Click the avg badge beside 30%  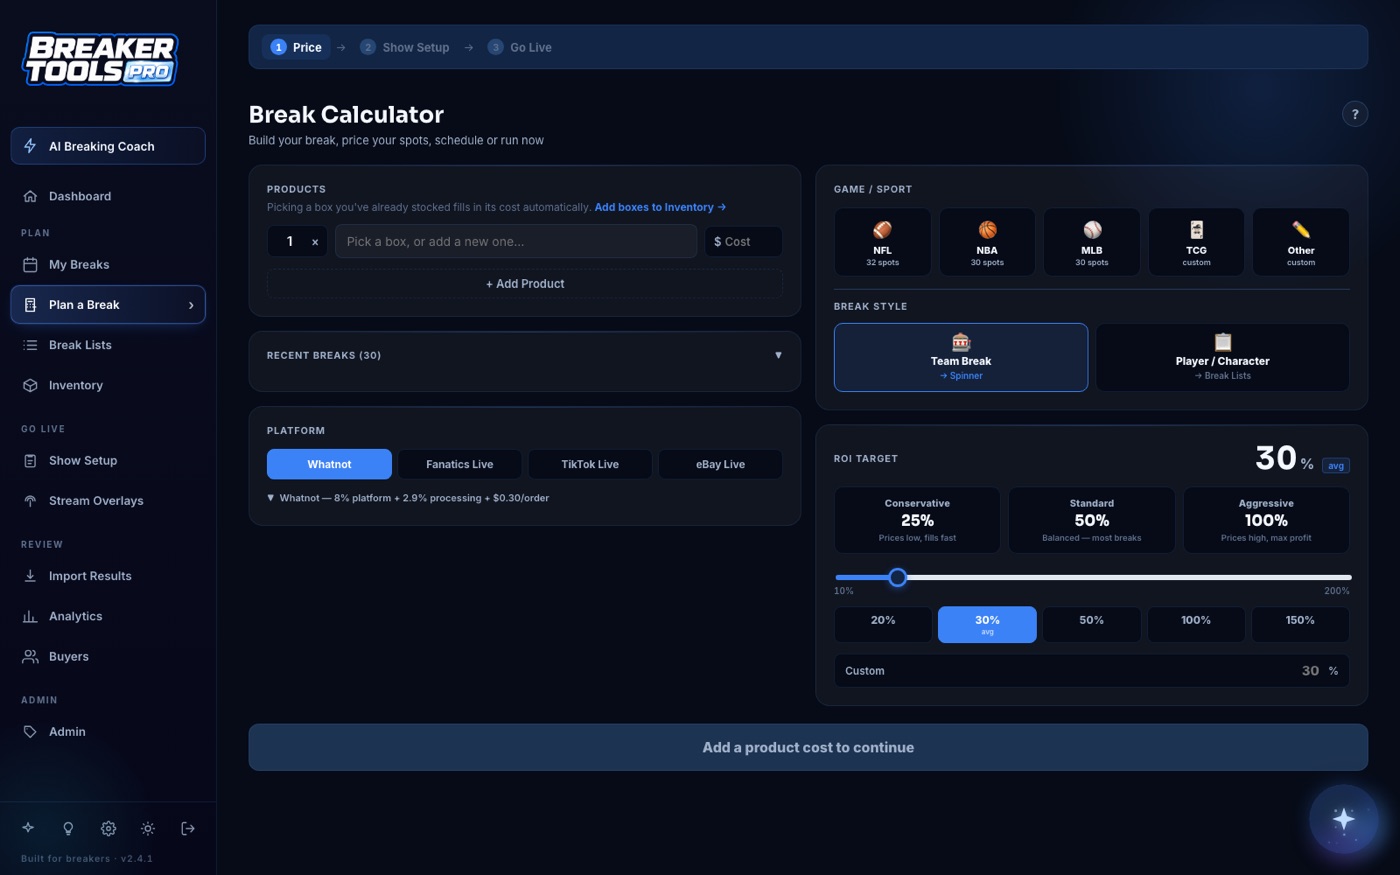(x=1336, y=466)
